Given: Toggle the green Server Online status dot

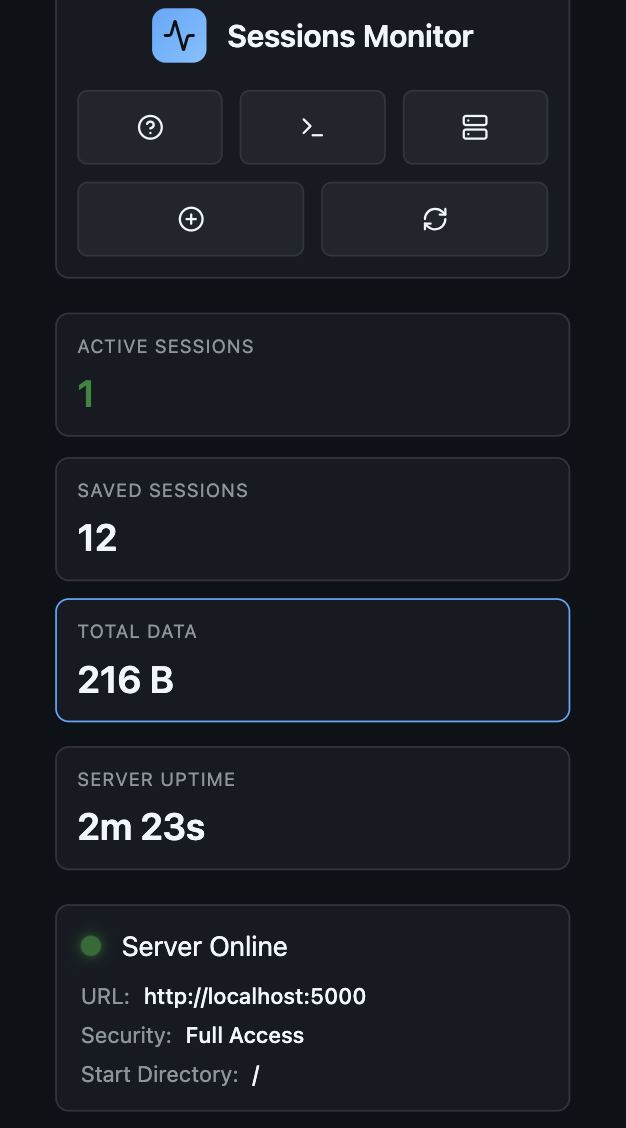Looking at the screenshot, I should tap(90, 945).
